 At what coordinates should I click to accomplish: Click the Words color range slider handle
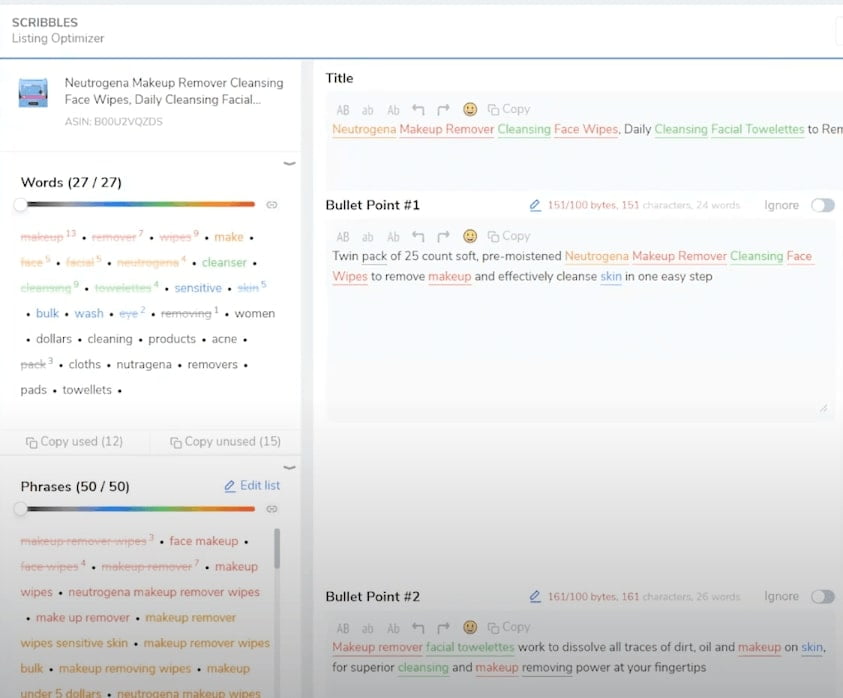(x=20, y=204)
